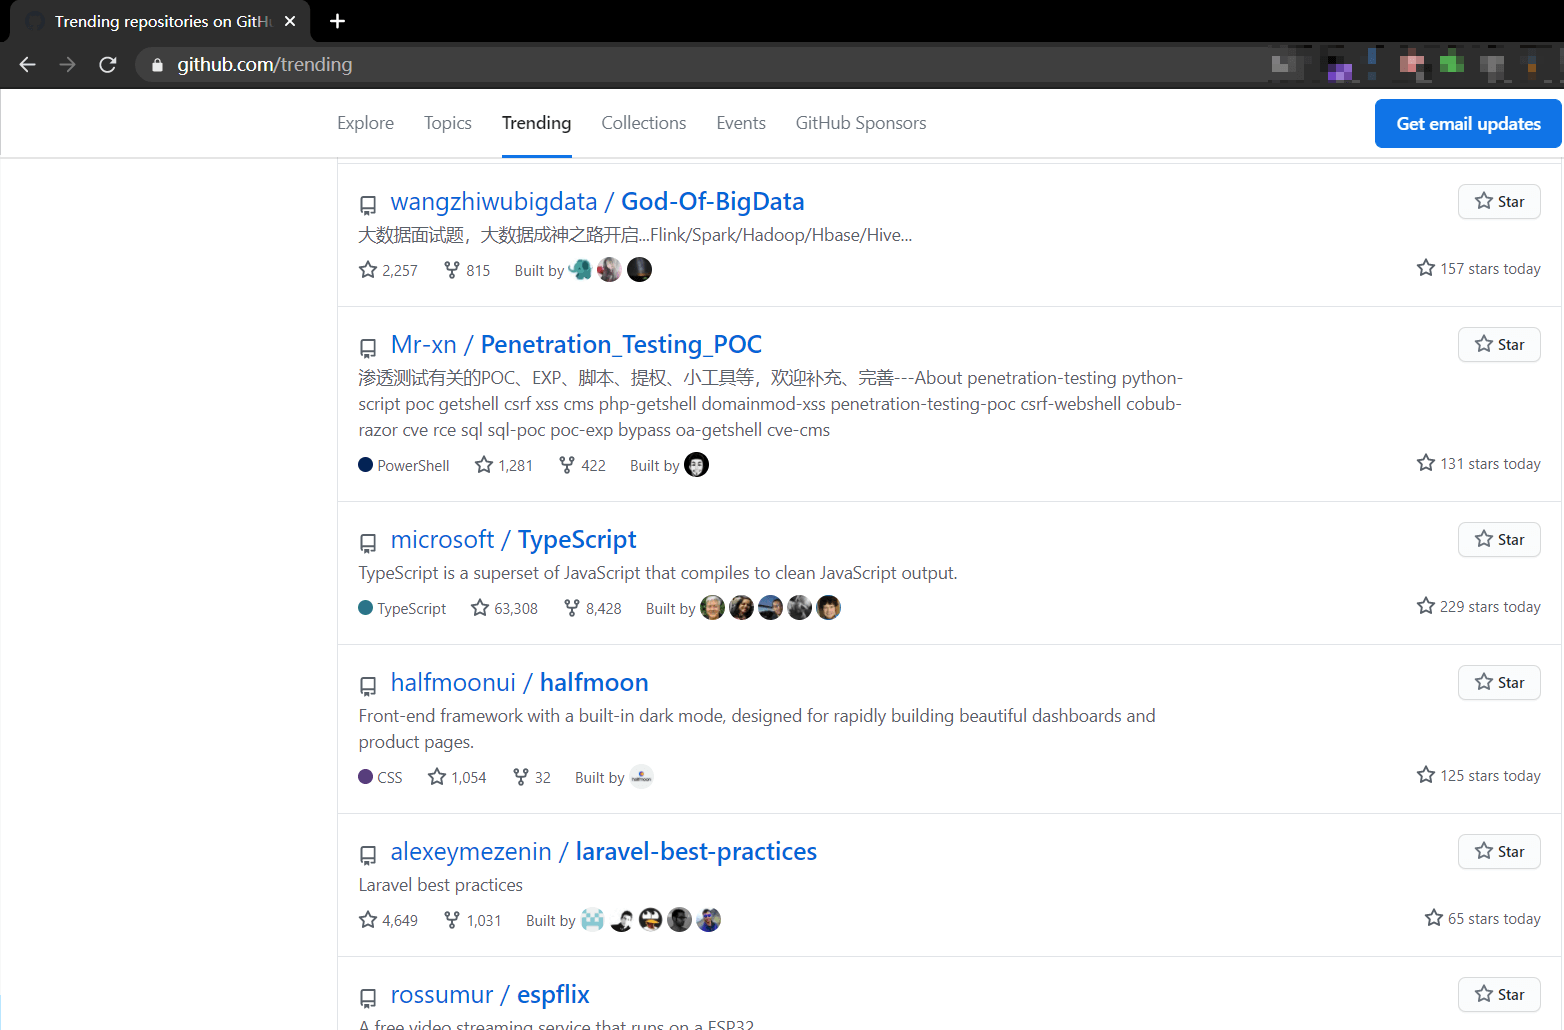The image size is (1564, 1030).
Task: Open a new browser tab
Action: pyautogui.click(x=337, y=21)
